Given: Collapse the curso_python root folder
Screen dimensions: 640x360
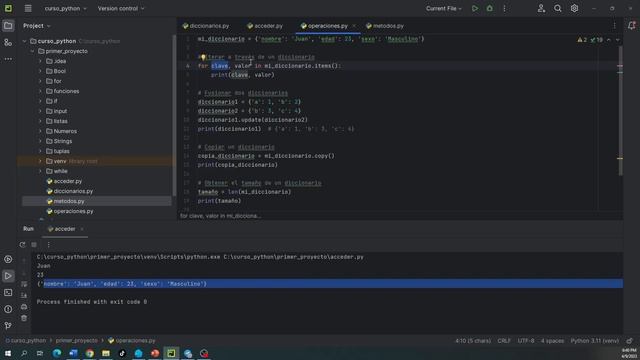Looking at the screenshot, I should click(x=24, y=41).
